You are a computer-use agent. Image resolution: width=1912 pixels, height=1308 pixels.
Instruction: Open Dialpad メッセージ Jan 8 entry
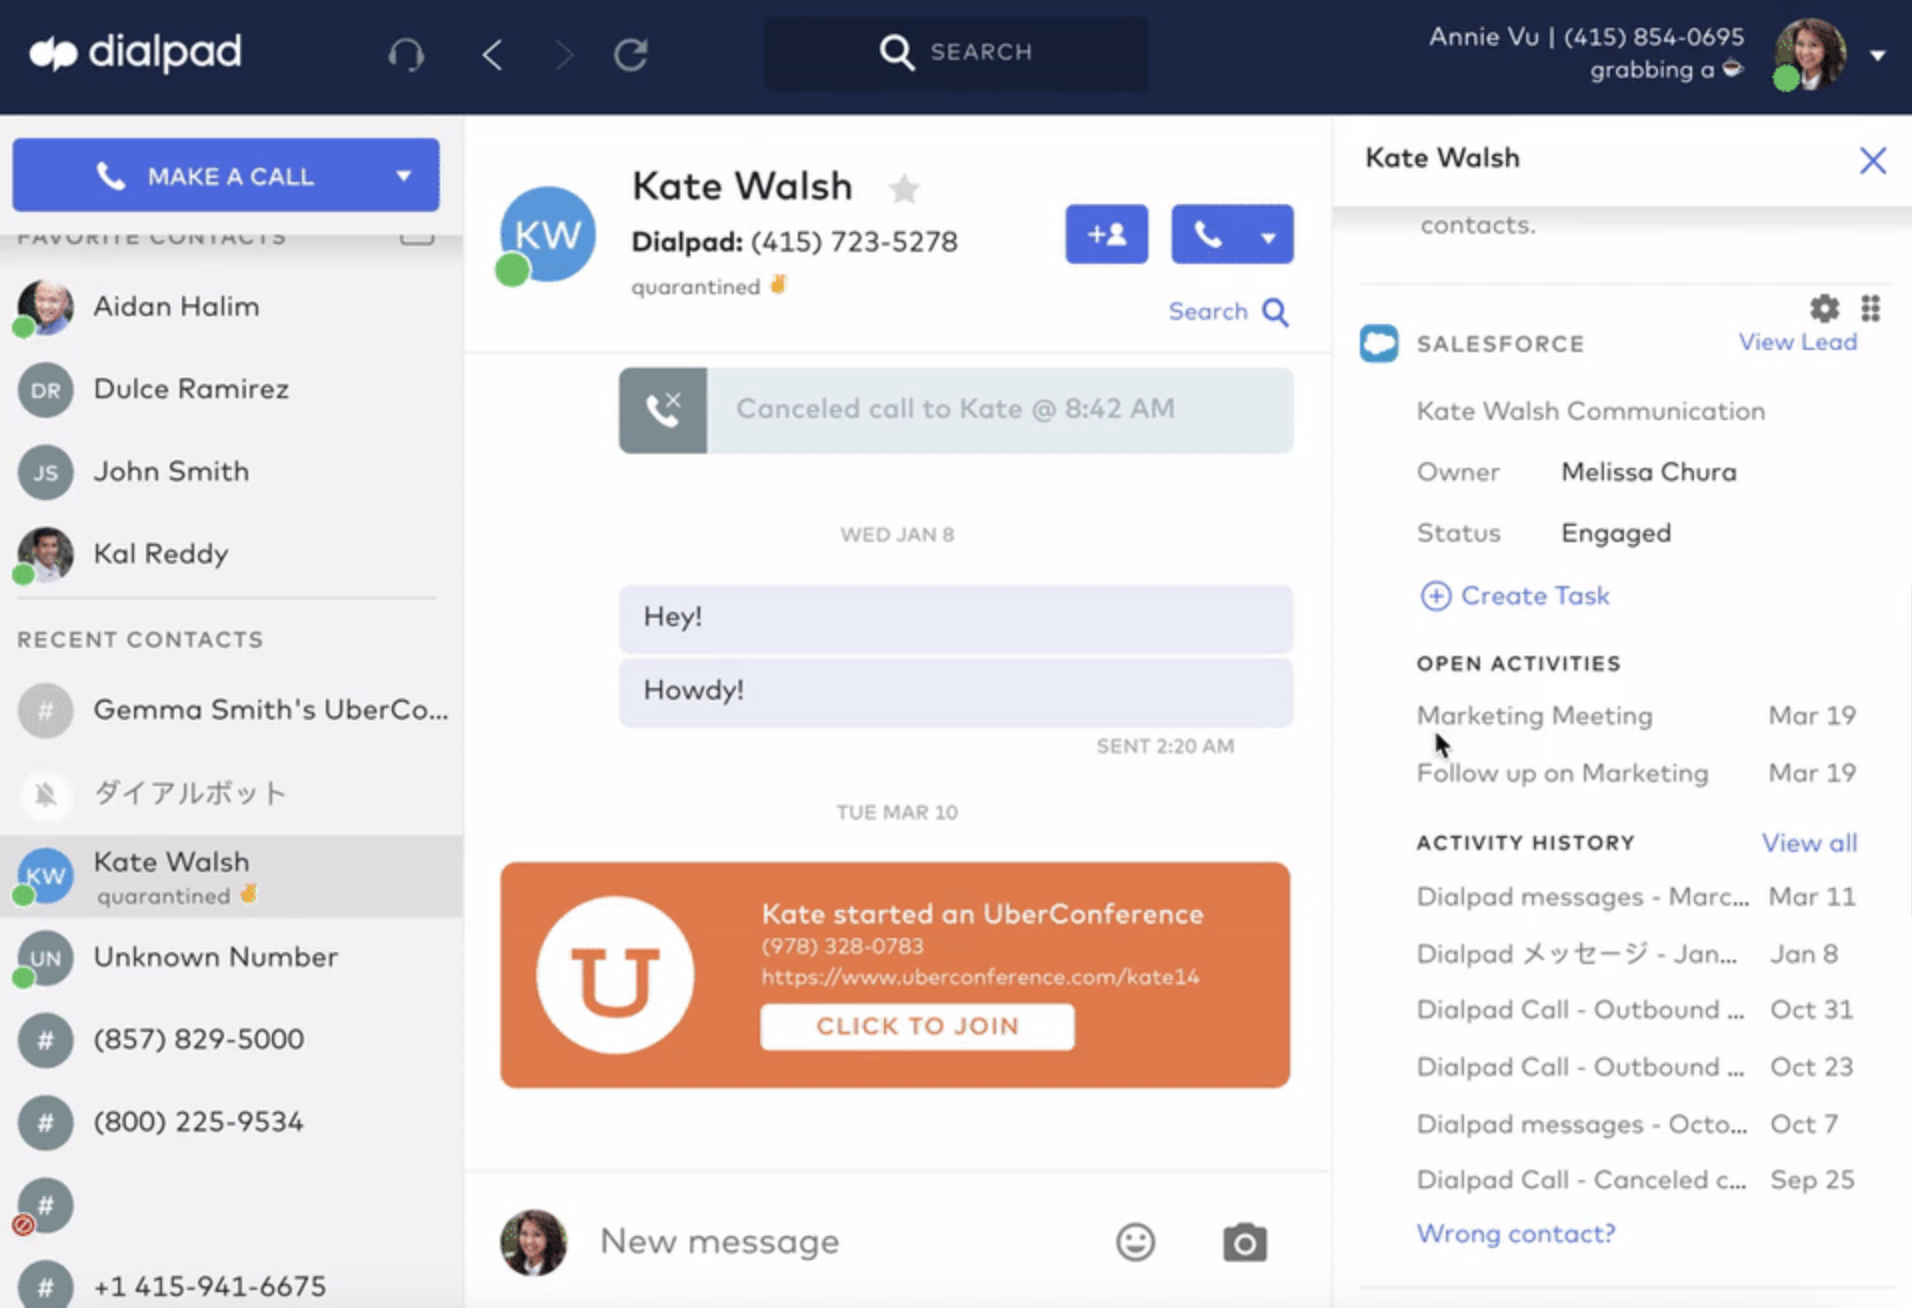point(1627,954)
